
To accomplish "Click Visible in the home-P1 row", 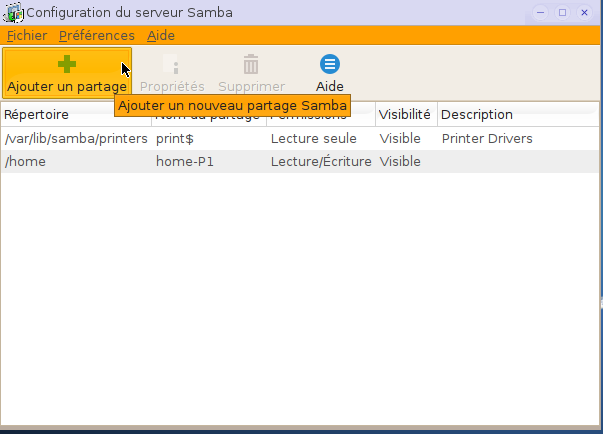I will (400, 161).
